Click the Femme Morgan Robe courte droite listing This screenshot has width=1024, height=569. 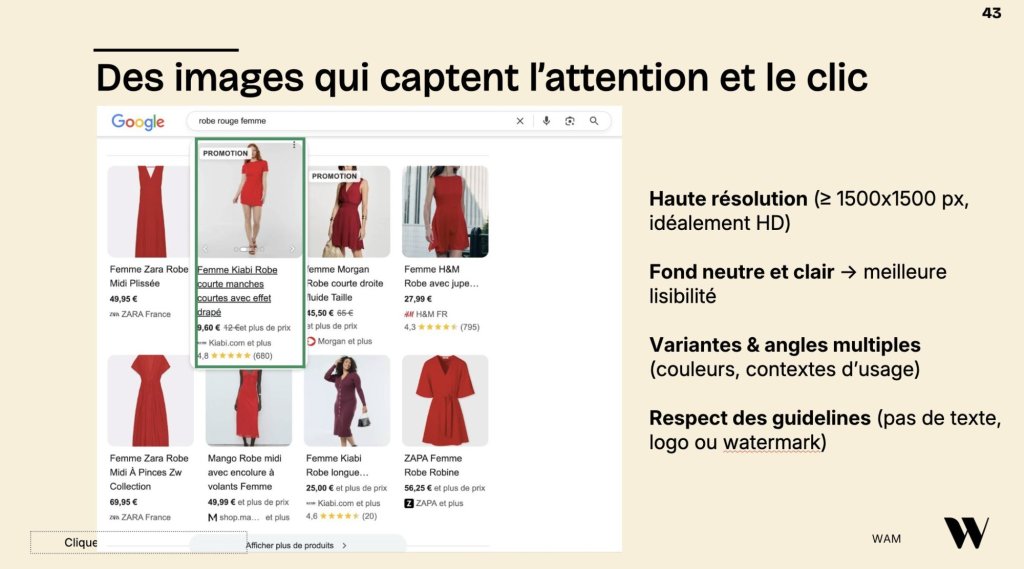345,283
